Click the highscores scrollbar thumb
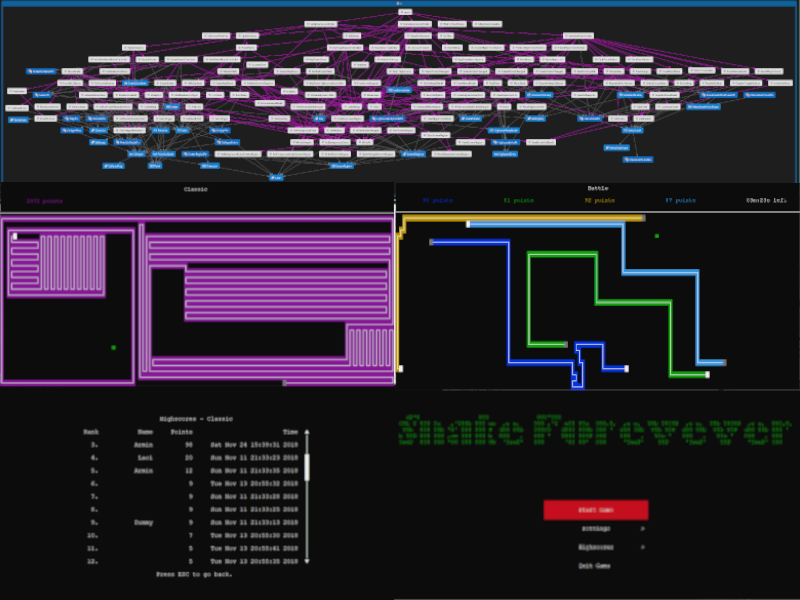The image size is (800, 600). pyautogui.click(x=307, y=467)
